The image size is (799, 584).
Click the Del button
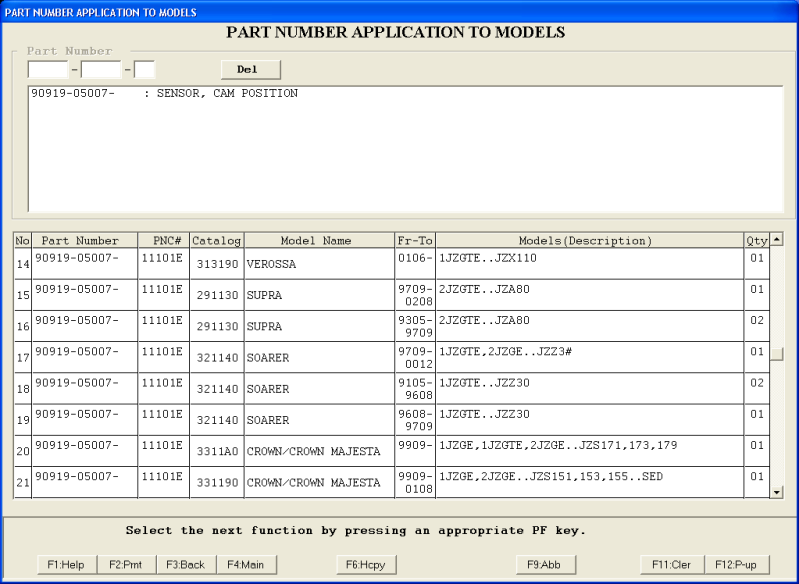[251, 70]
